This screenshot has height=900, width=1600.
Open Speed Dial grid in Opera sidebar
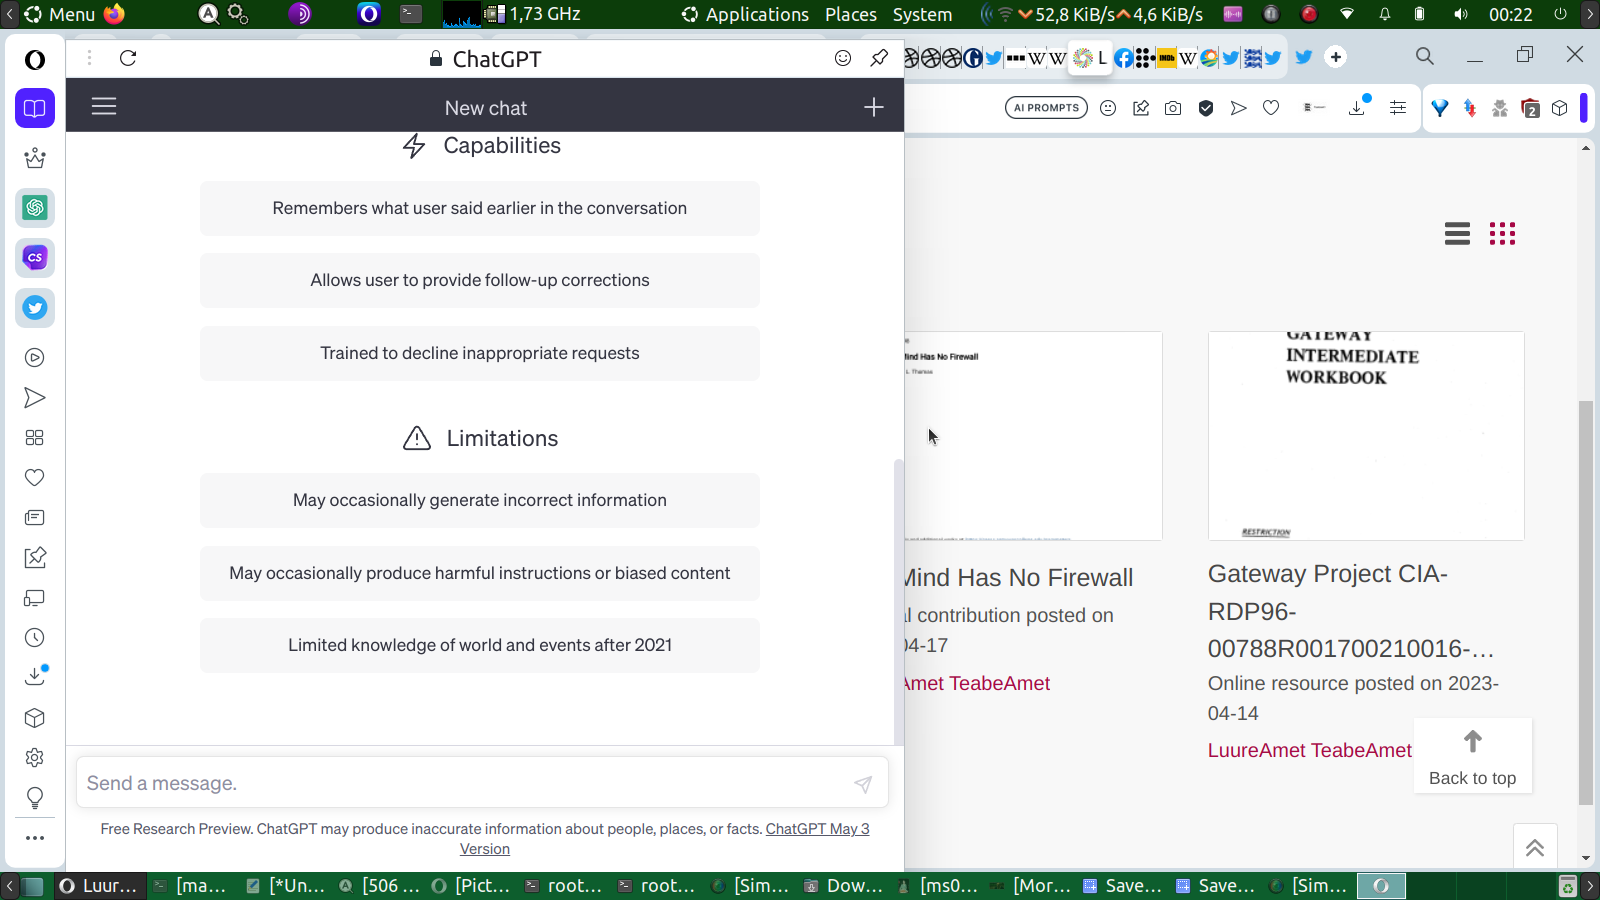click(35, 438)
